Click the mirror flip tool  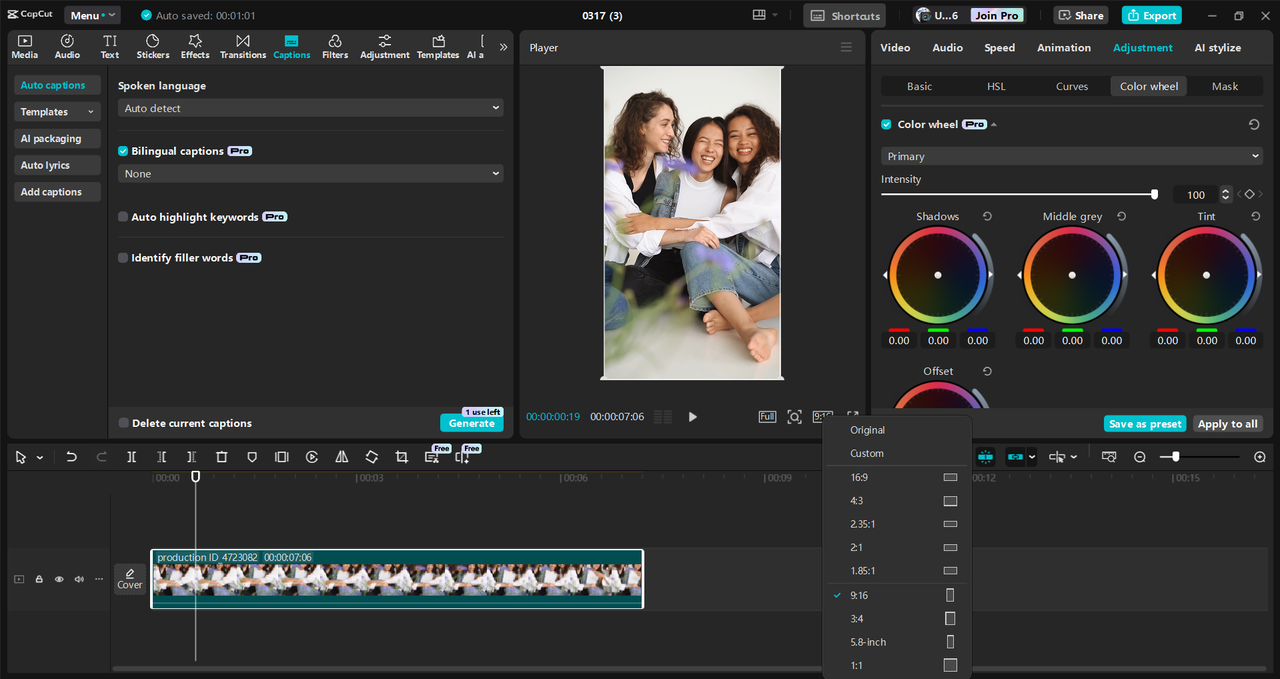pos(341,457)
